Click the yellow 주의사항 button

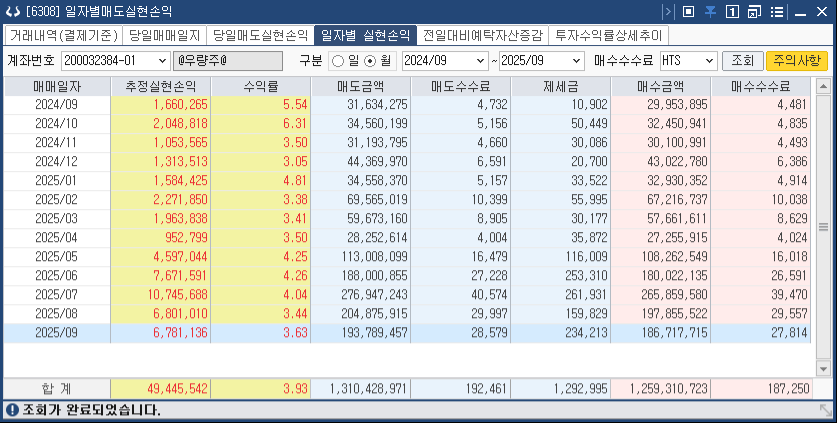click(x=796, y=61)
